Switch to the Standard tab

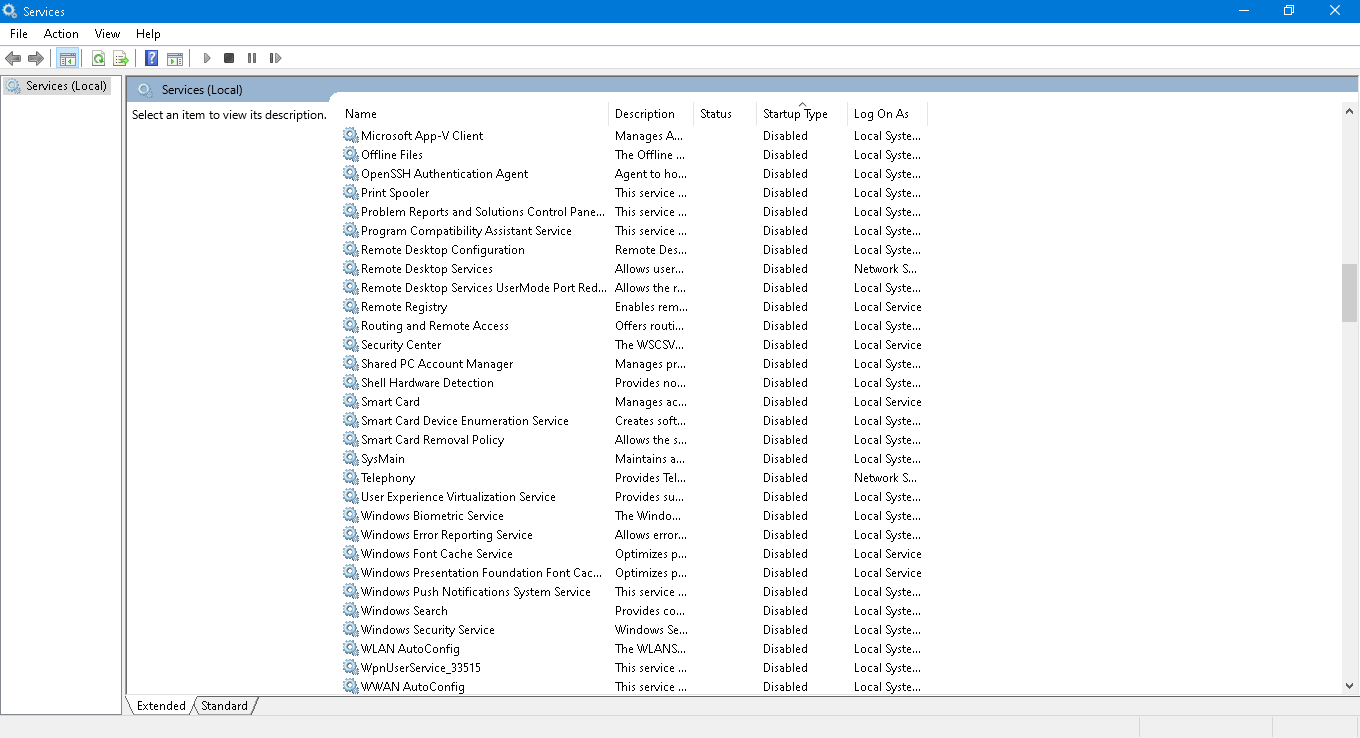tap(224, 706)
